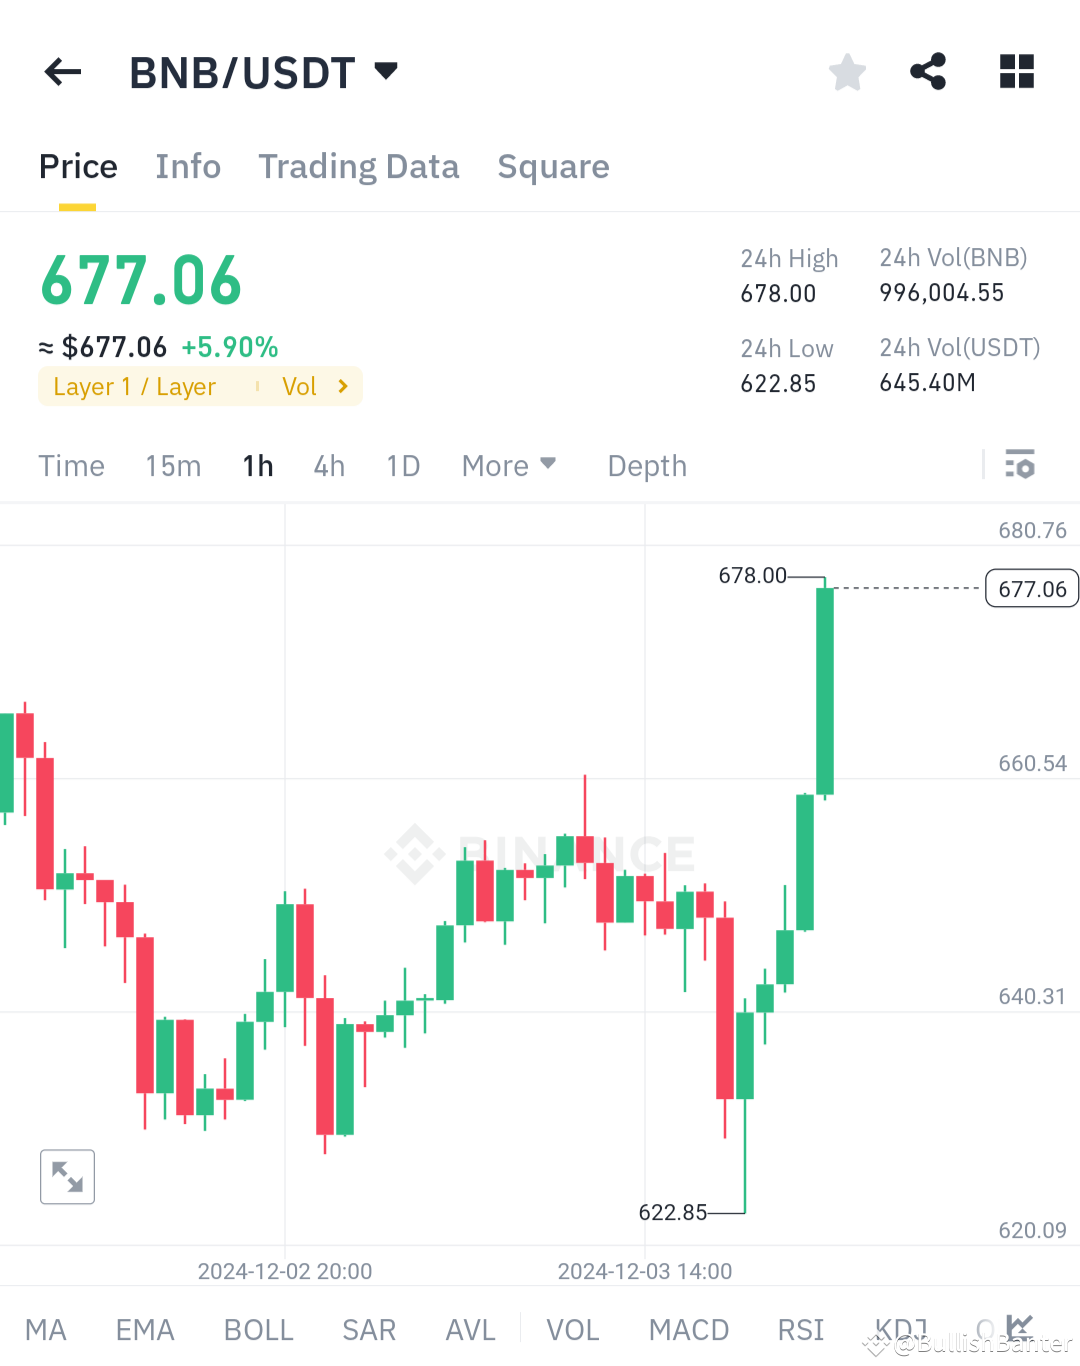Open the grid layout menu
This screenshot has height=1366, width=1080.
tap(1016, 71)
